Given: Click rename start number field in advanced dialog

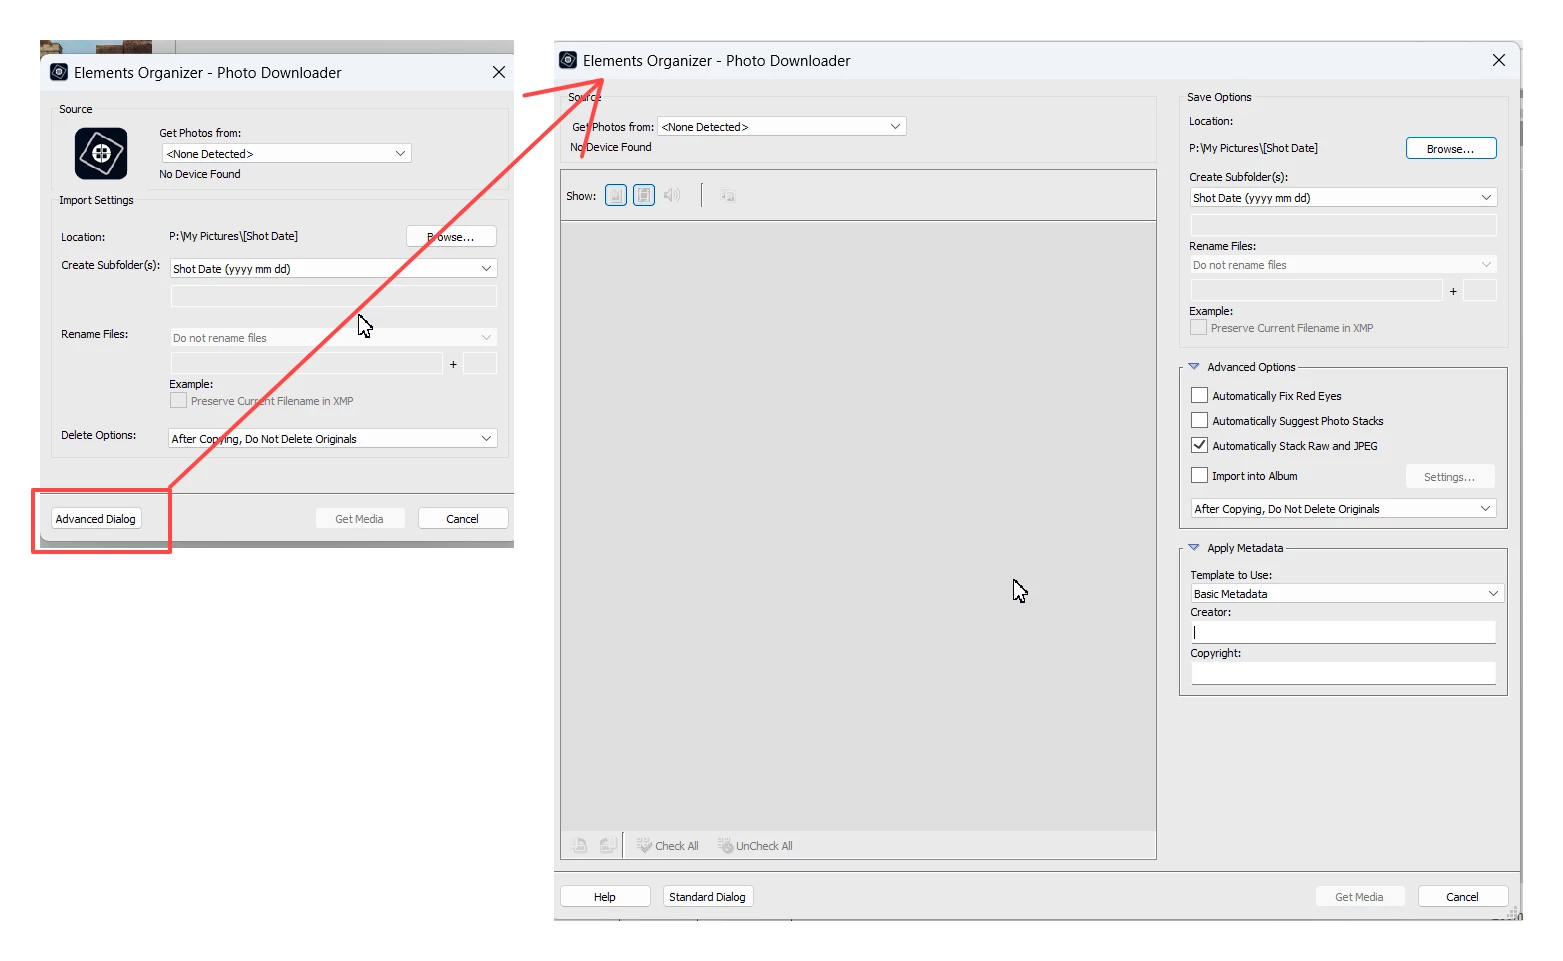Looking at the screenshot, I should click(1480, 291).
